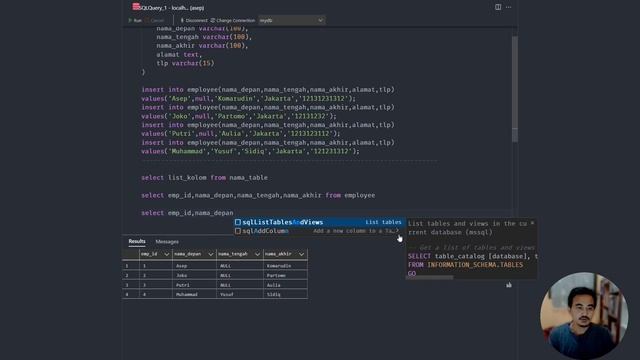Click the 'select list_kolom from nama_table' line
This screenshot has height=360, width=640.
point(204,178)
